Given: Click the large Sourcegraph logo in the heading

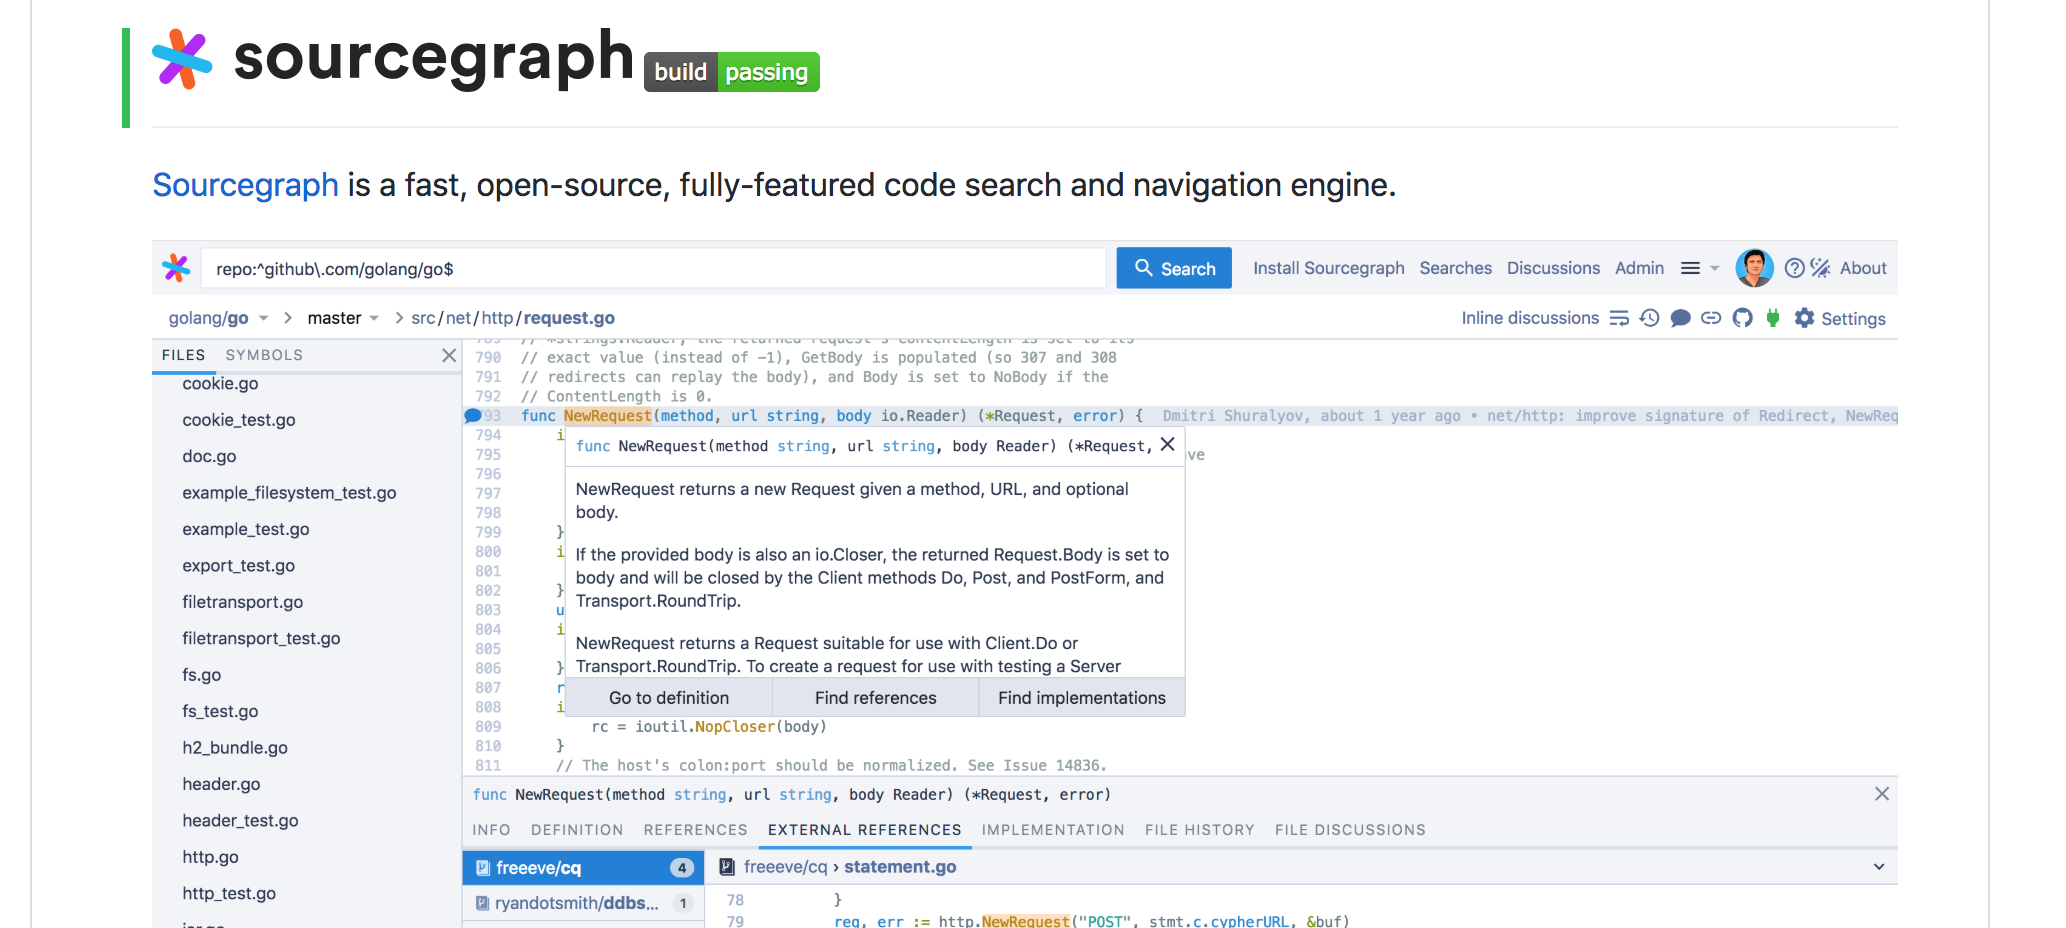Looking at the screenshot, I should pos(182,59).
